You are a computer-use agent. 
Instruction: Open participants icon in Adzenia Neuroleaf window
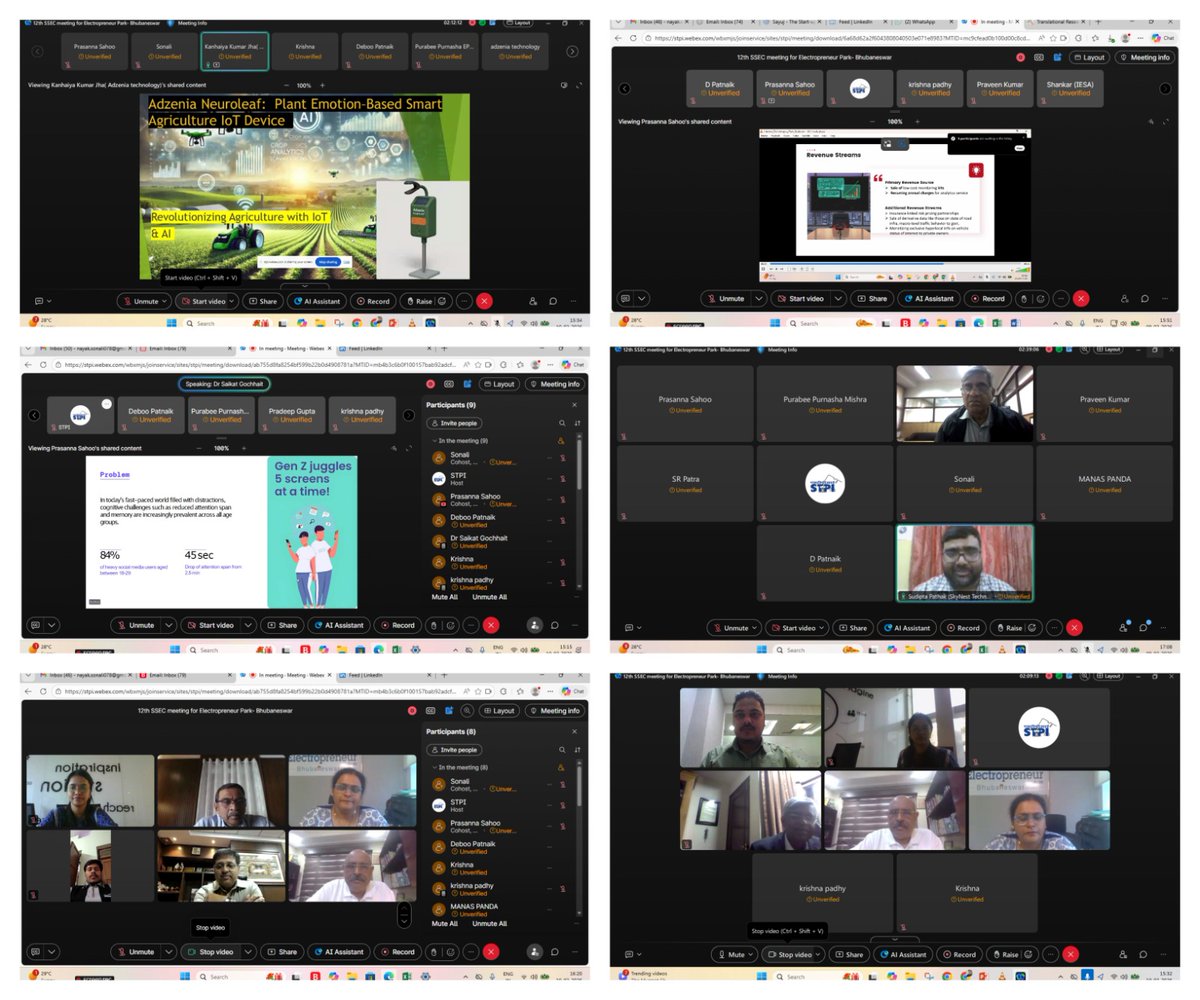532,300
